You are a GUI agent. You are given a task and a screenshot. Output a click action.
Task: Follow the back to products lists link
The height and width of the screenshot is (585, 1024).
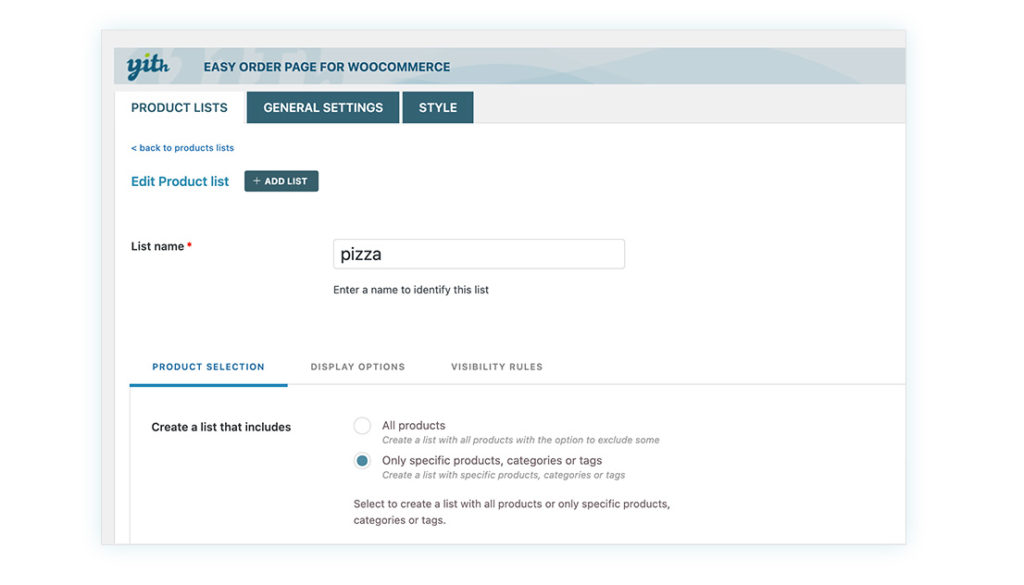coord(182,148)
